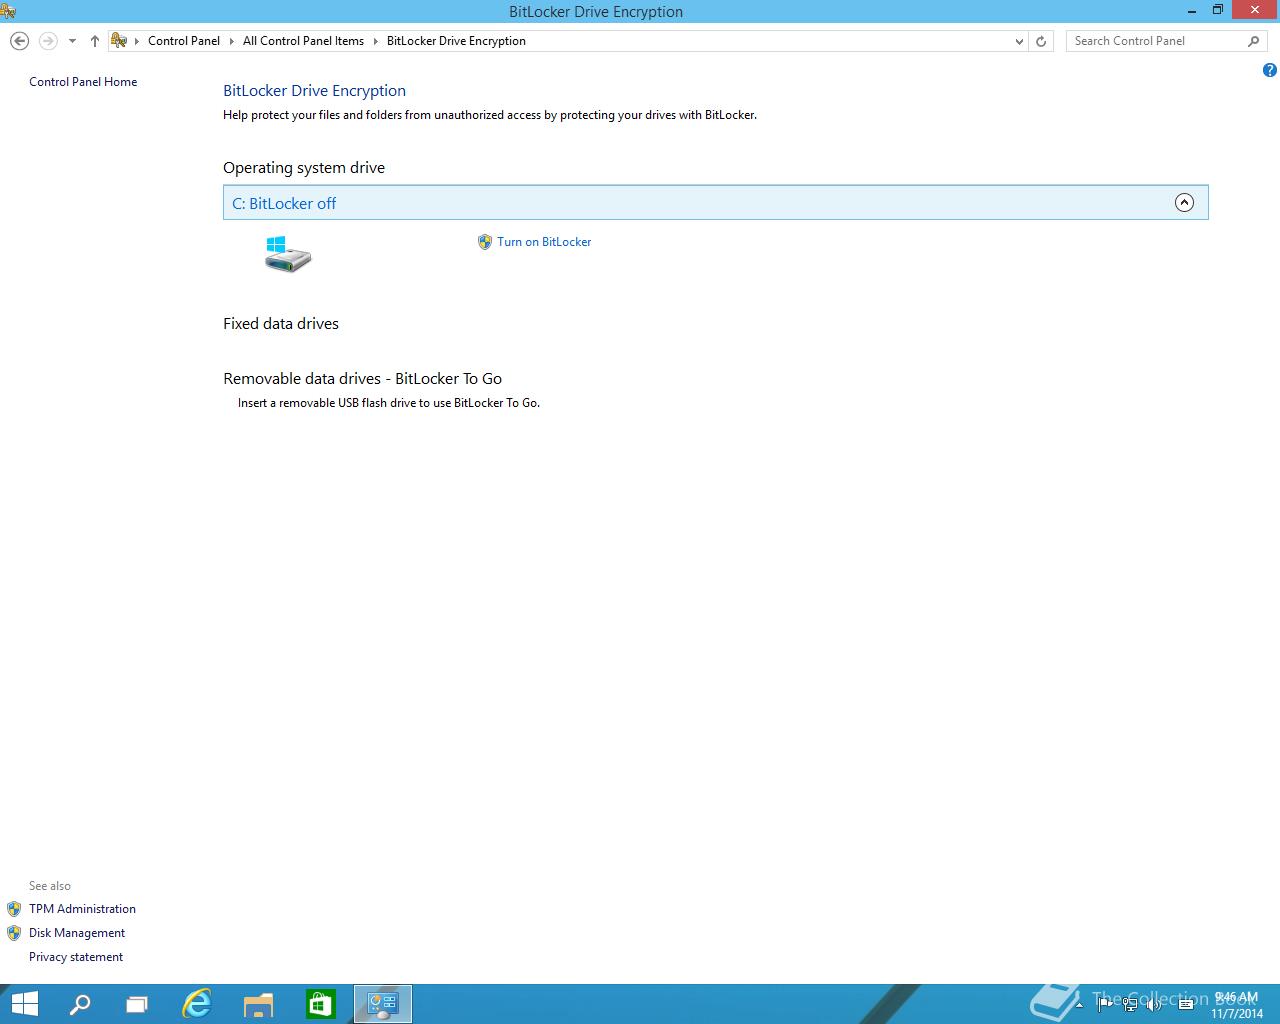Click shield icon beside Turn on BitLocker

pyautogui.click(x=485, y=242)
